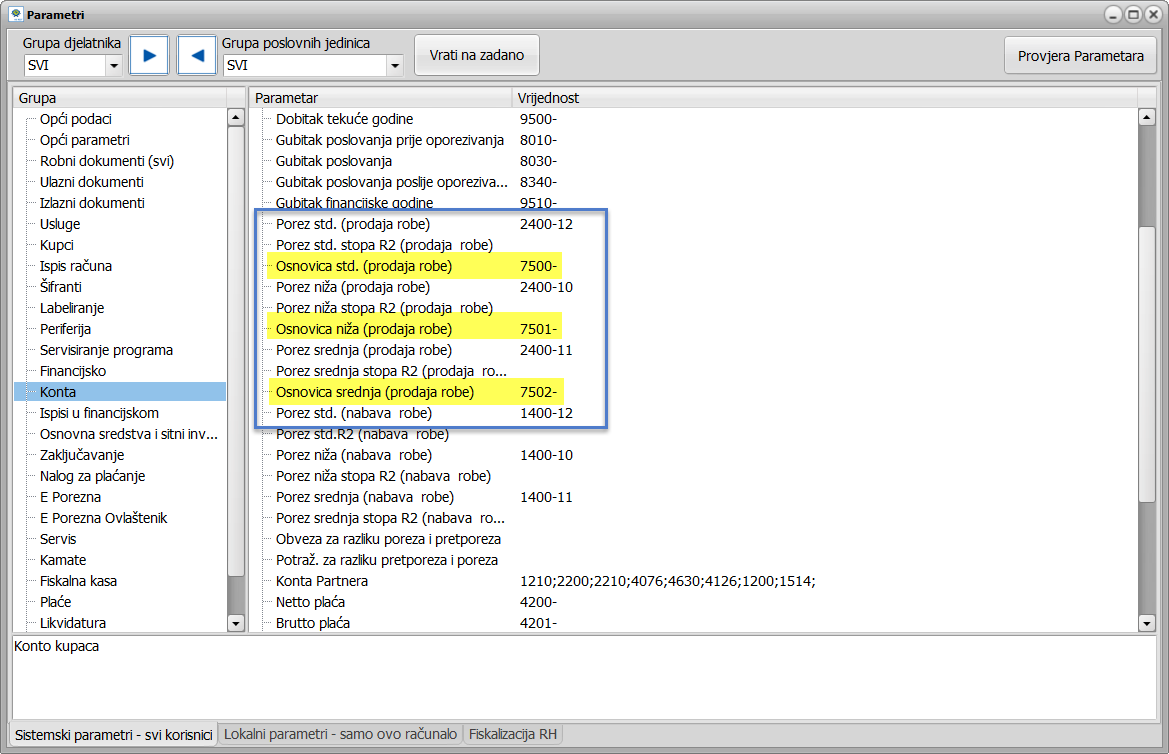Open the Fiskalizacija RH tab
Image resolution: width=1169 pixels, height=754 pixels.
[x=513, y=734]
